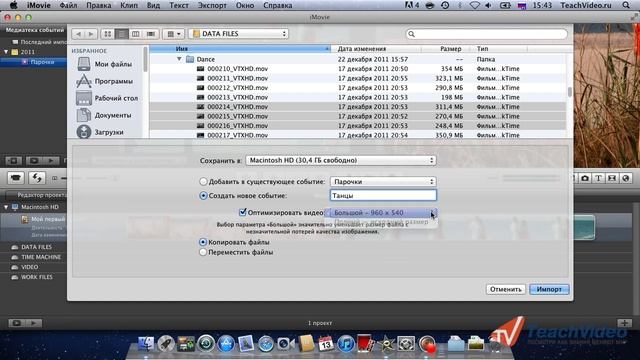Screen dimensions: 640x360
Task: Sort files by Дата изменения column
Action: [376, 49]
